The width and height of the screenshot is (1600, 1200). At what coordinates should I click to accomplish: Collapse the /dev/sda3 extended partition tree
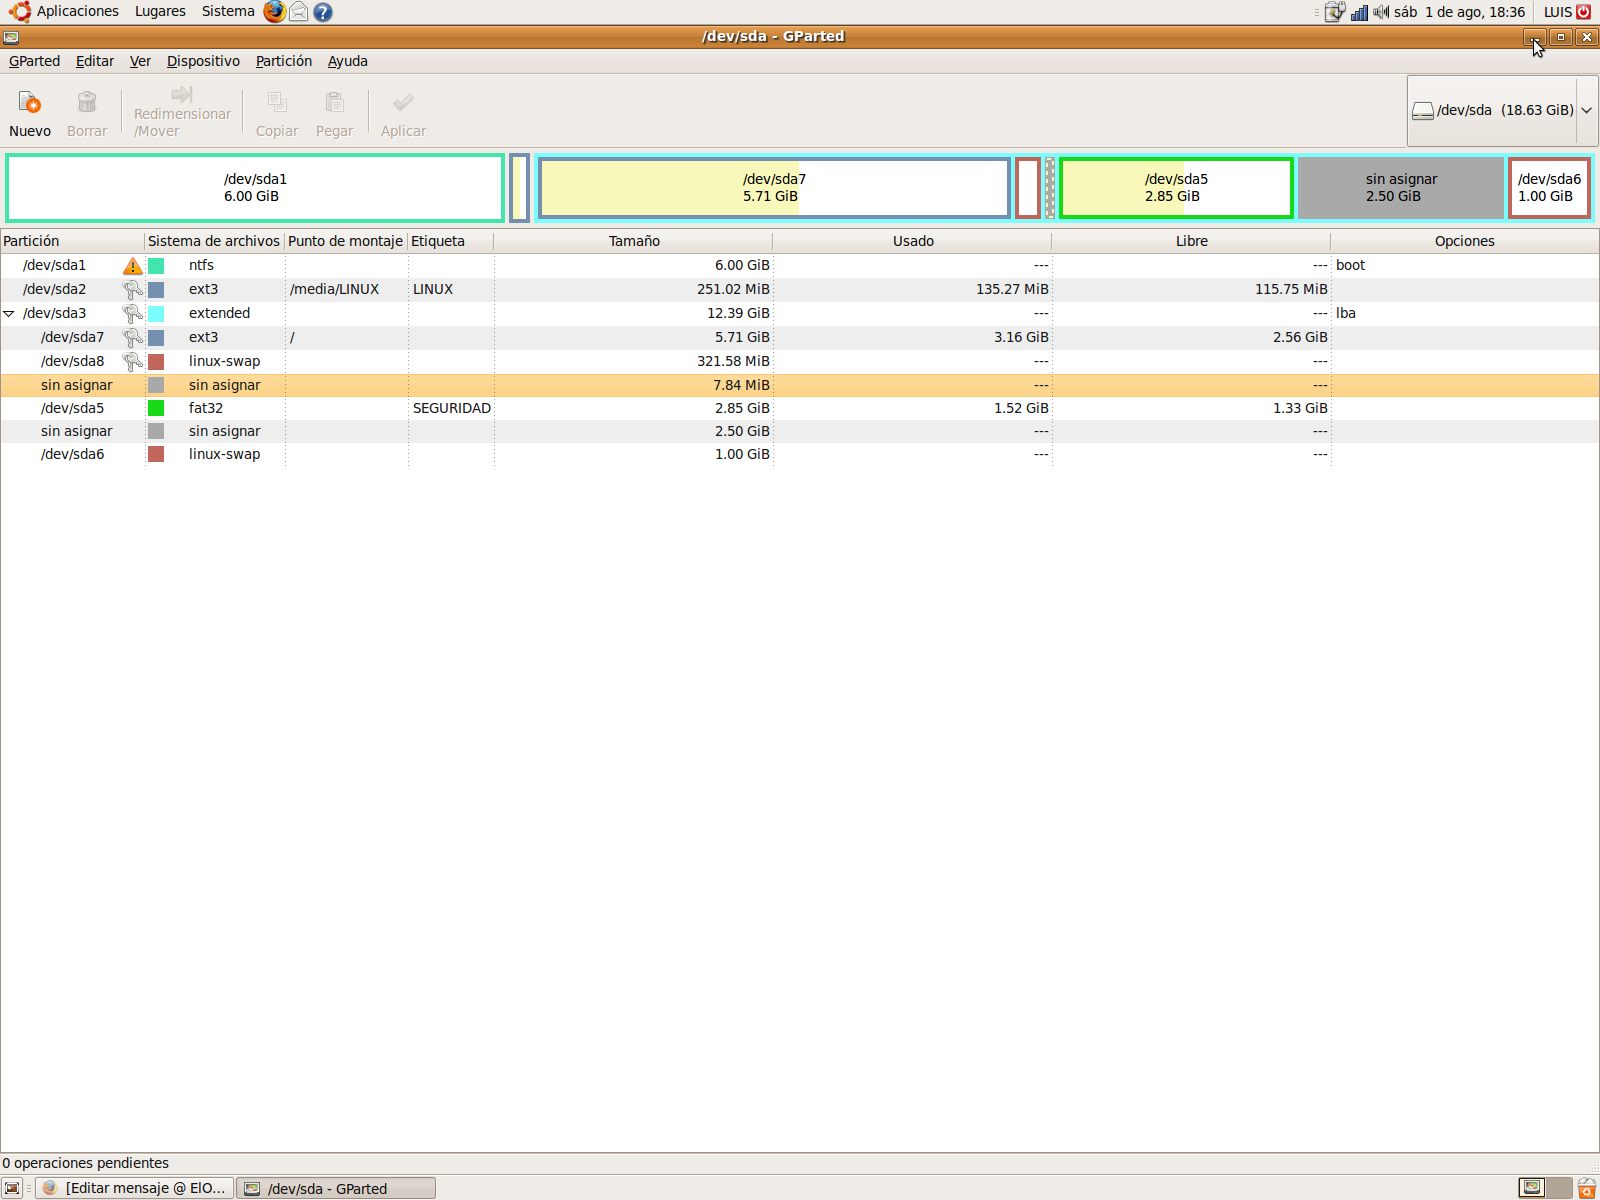click(9, 314)
